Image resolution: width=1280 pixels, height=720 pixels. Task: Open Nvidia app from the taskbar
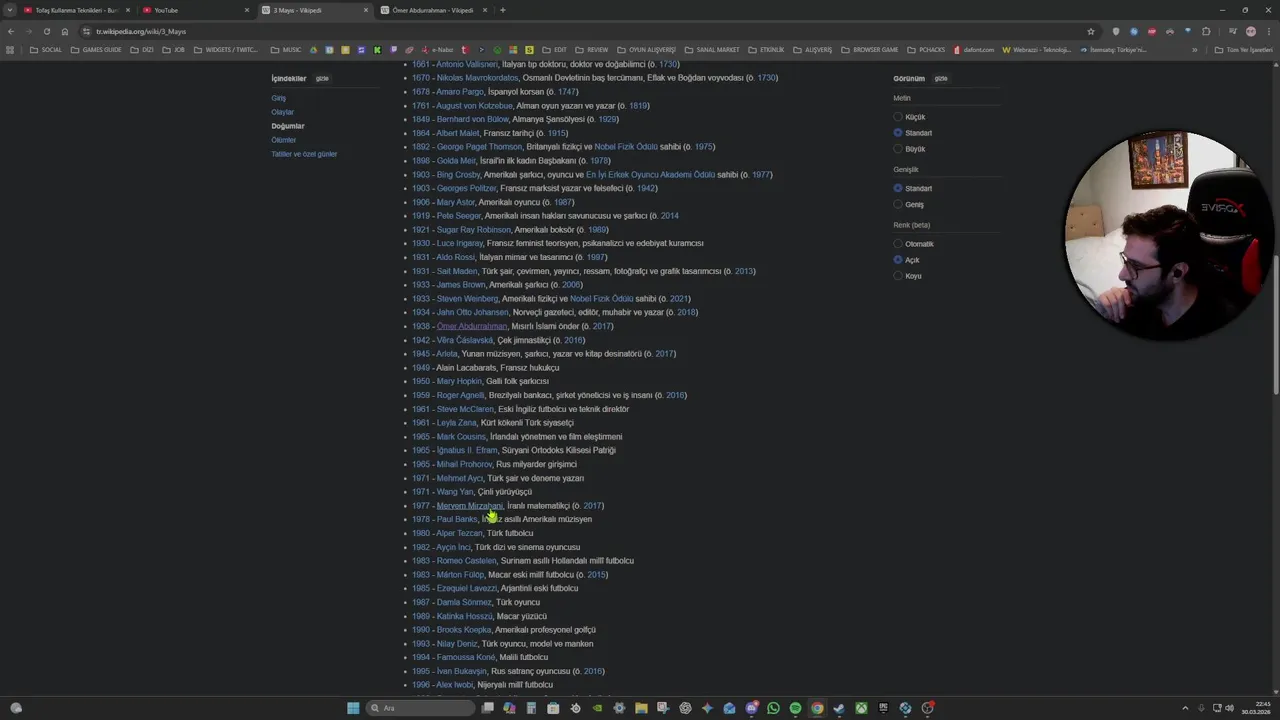[597, 708]
